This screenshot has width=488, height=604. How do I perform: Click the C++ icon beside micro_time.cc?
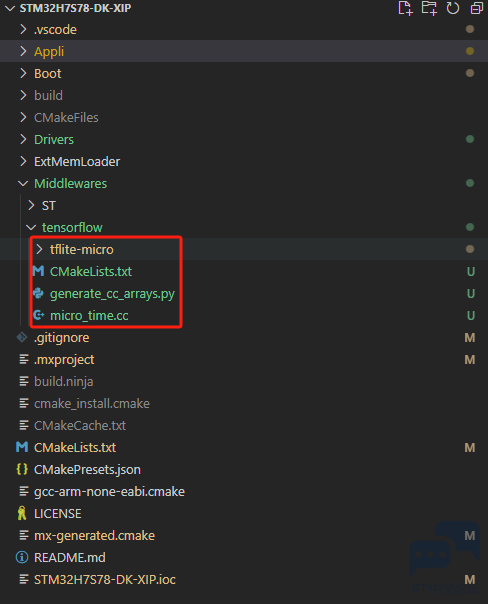click(x=38, y=315)
